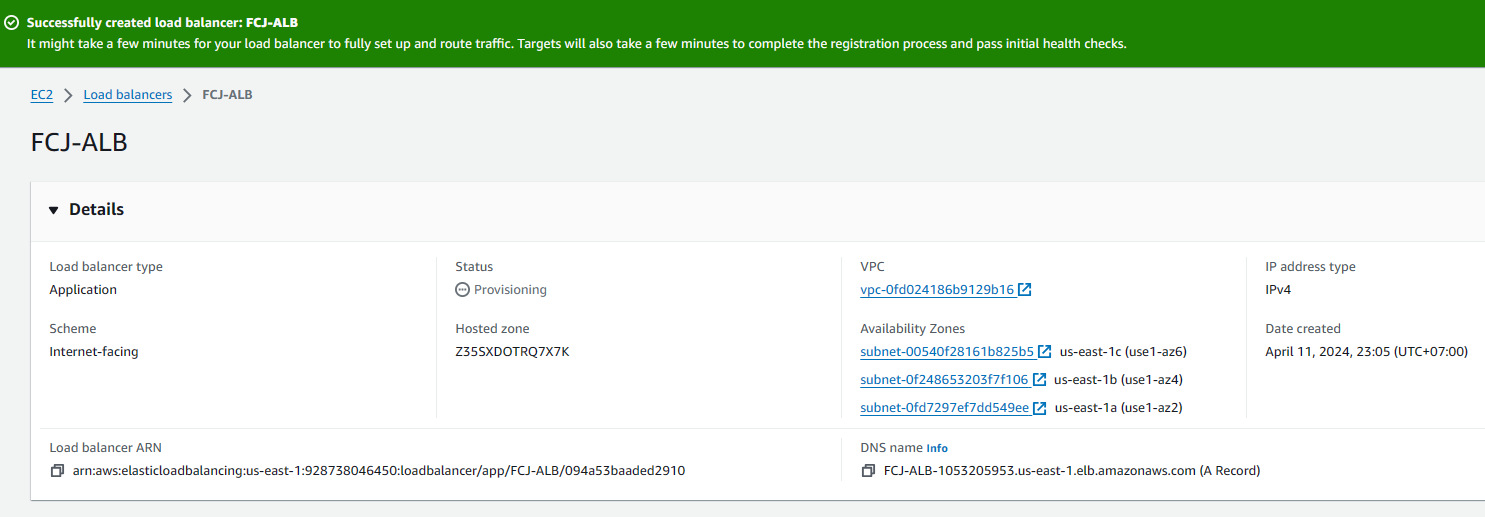Viewport: 1485px width, 517px height.
Task: Open subnet-0fd7297ef7dd549ee link
Action: pos(944,408)
